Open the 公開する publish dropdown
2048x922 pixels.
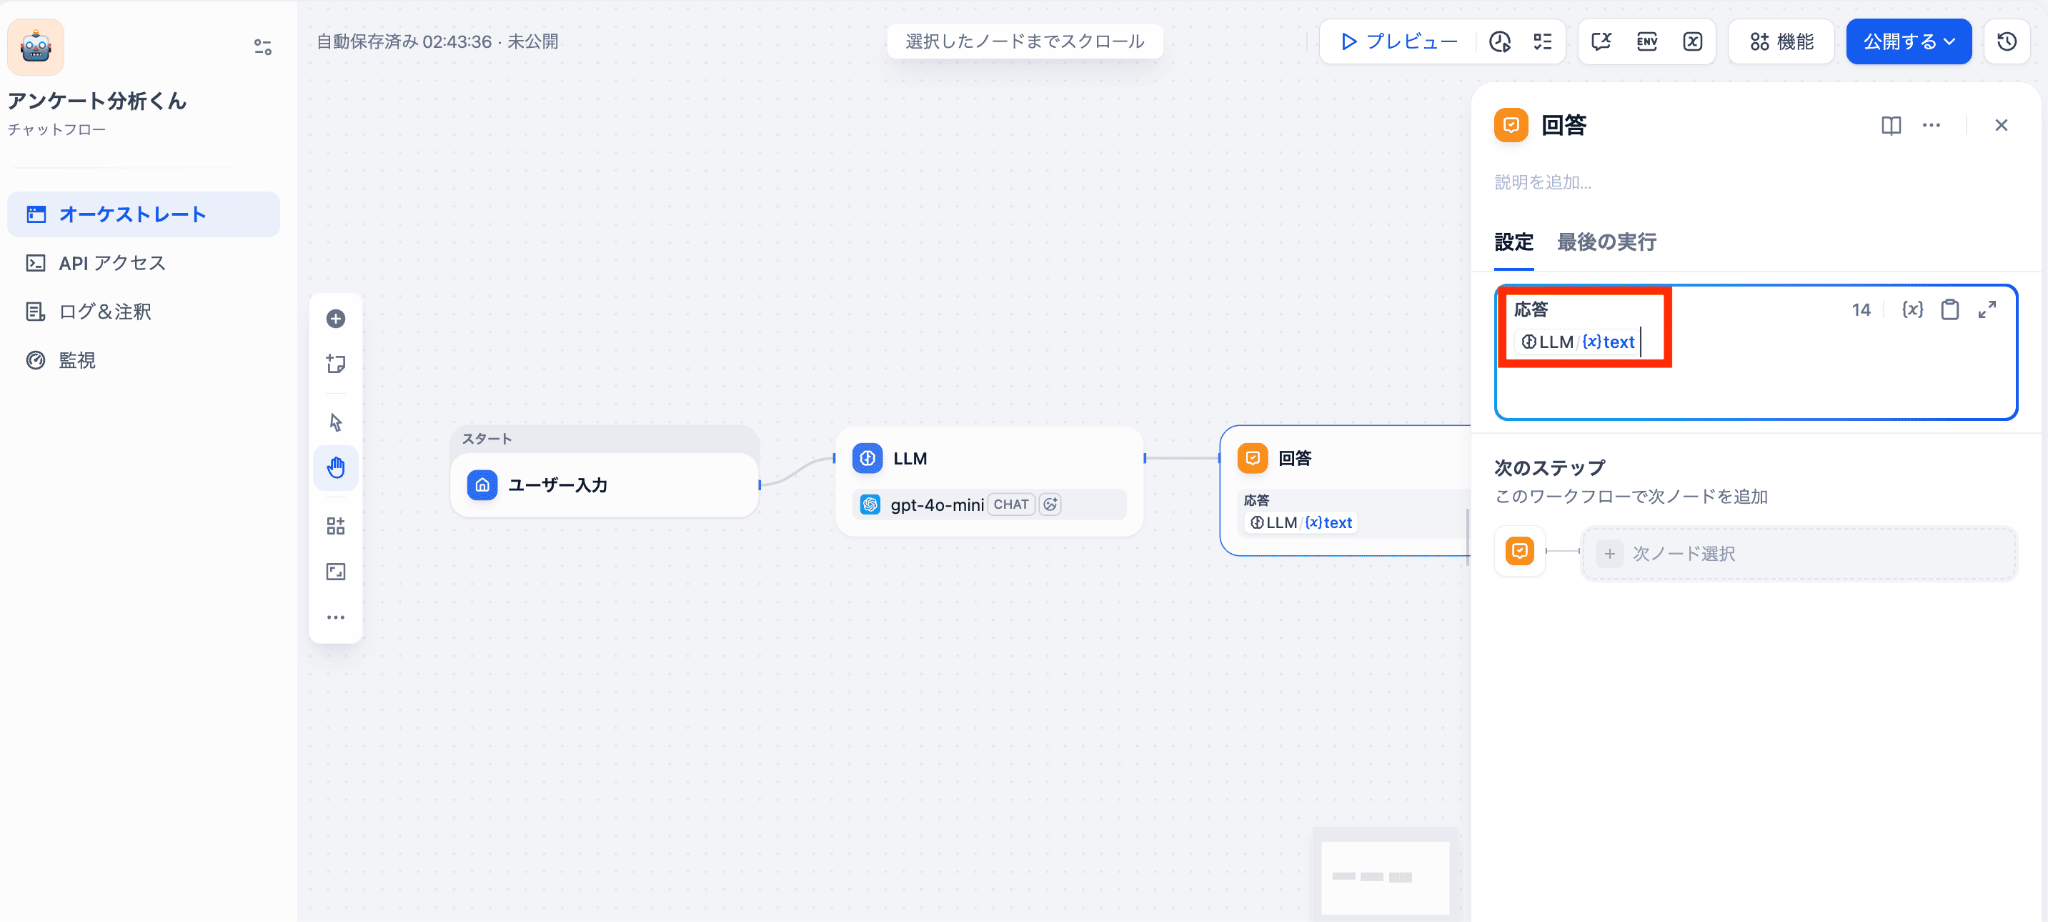[1908, 41]
